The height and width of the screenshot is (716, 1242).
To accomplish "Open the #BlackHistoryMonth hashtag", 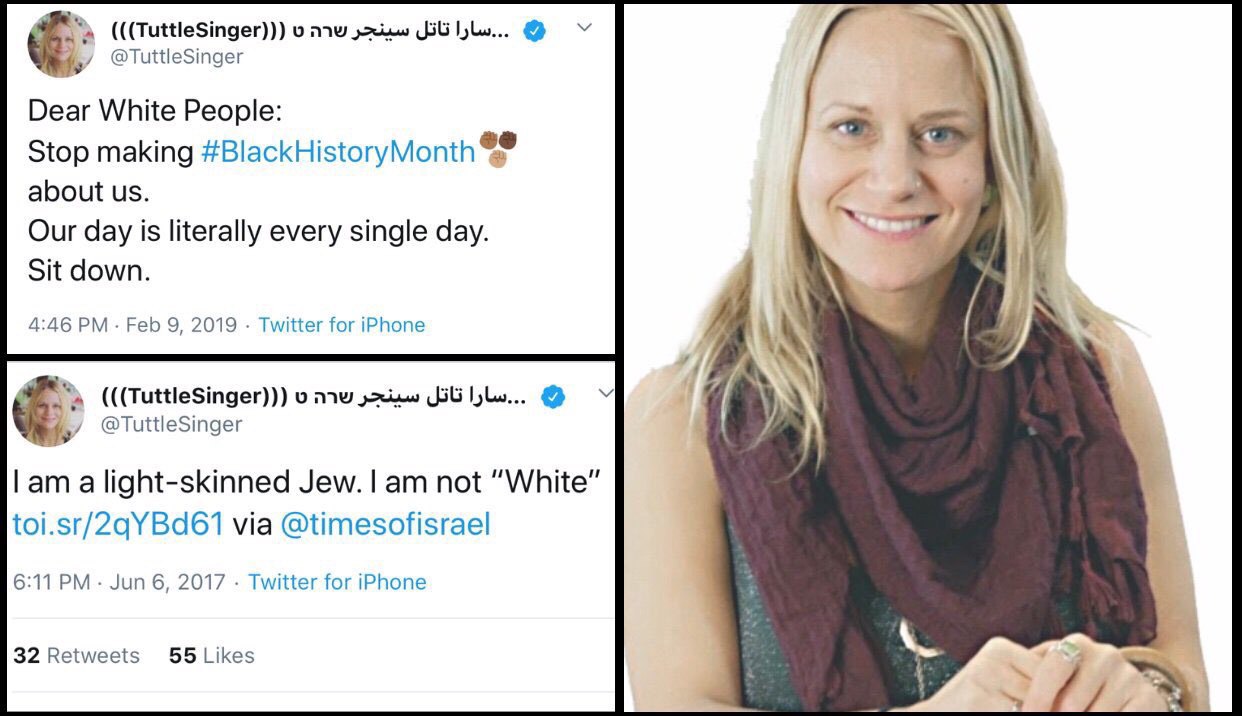I will [338, 152].
